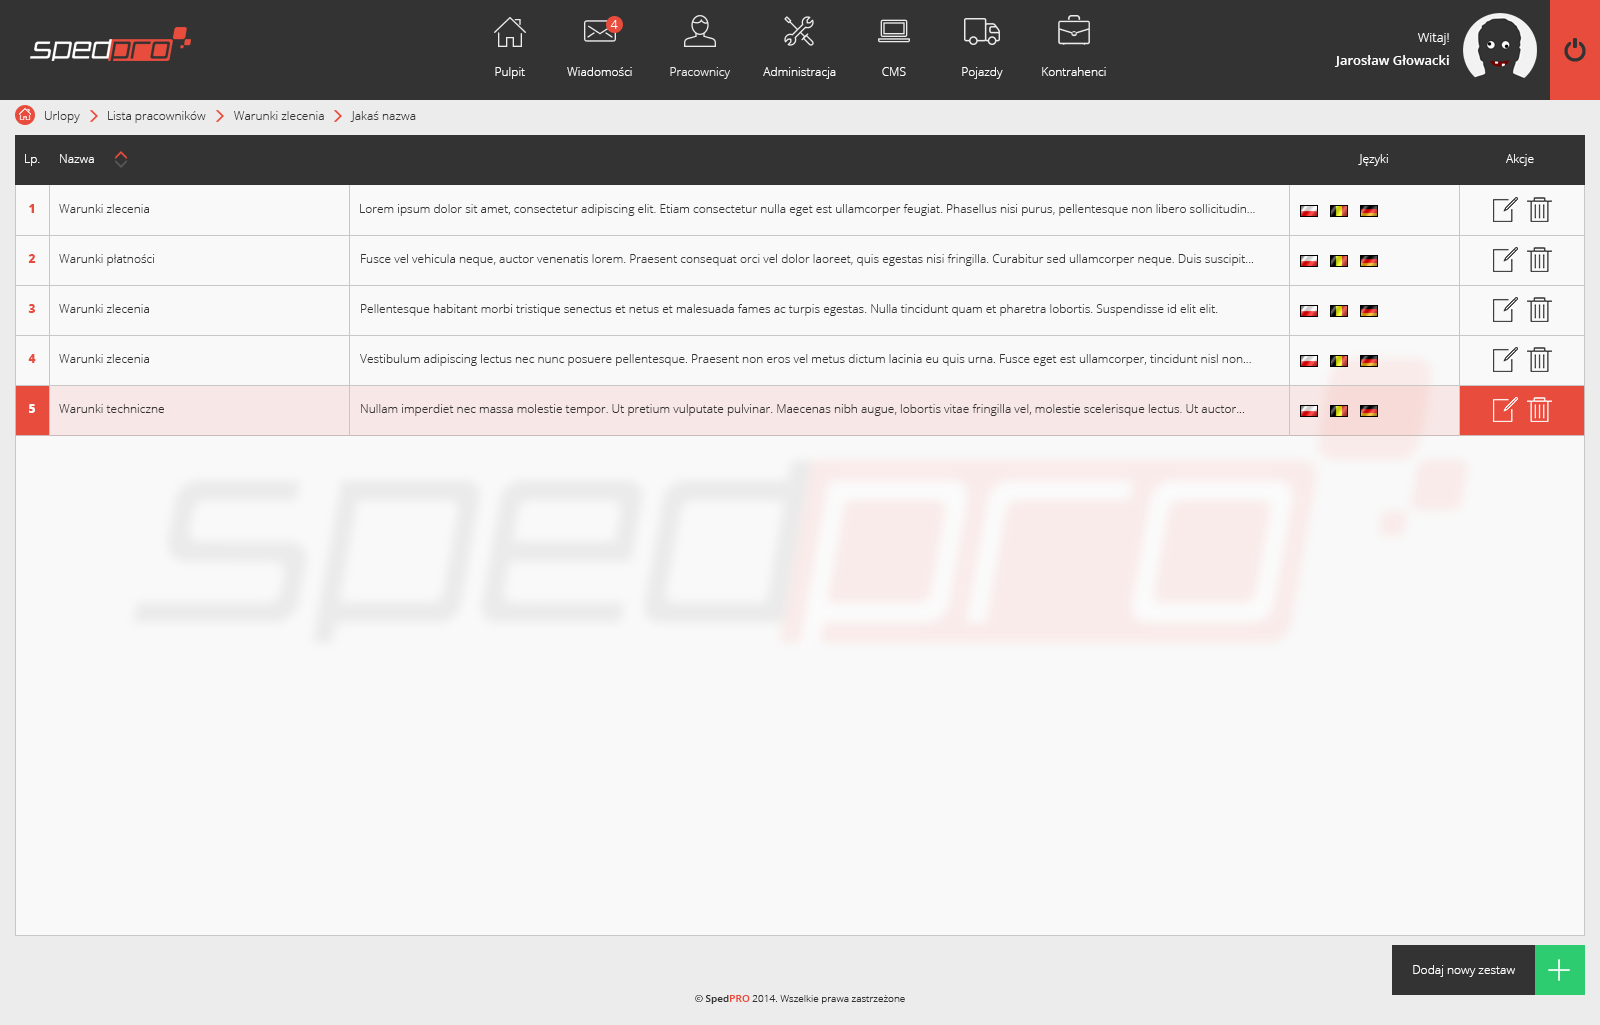
Task: Click the home icon in breadcrumb
Action: (25, 115)
